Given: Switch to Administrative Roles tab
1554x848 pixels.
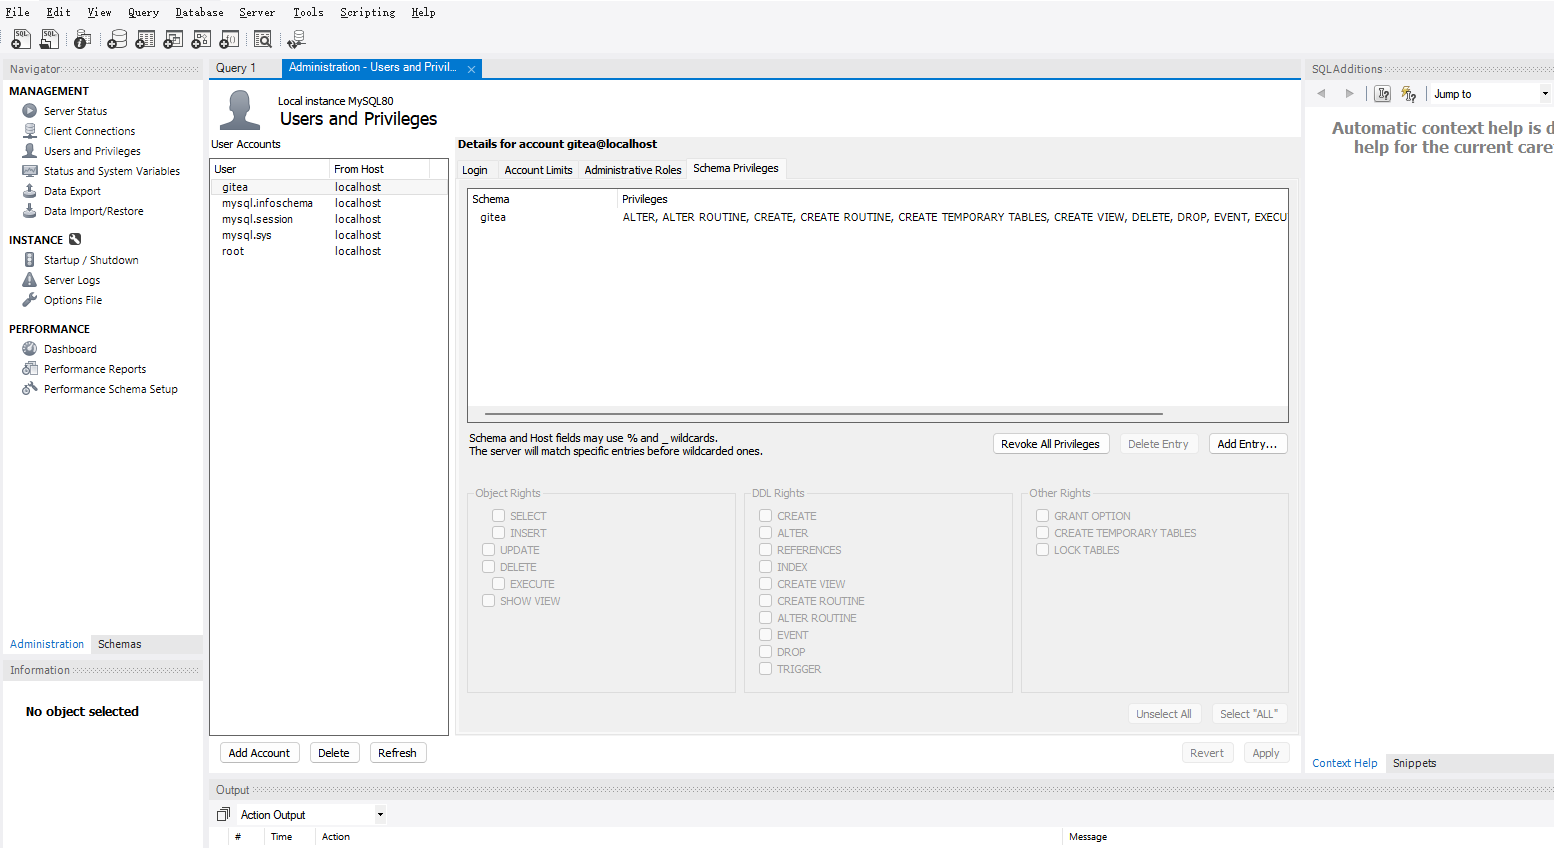Looking at the screenshot, I should pos(633,170).
